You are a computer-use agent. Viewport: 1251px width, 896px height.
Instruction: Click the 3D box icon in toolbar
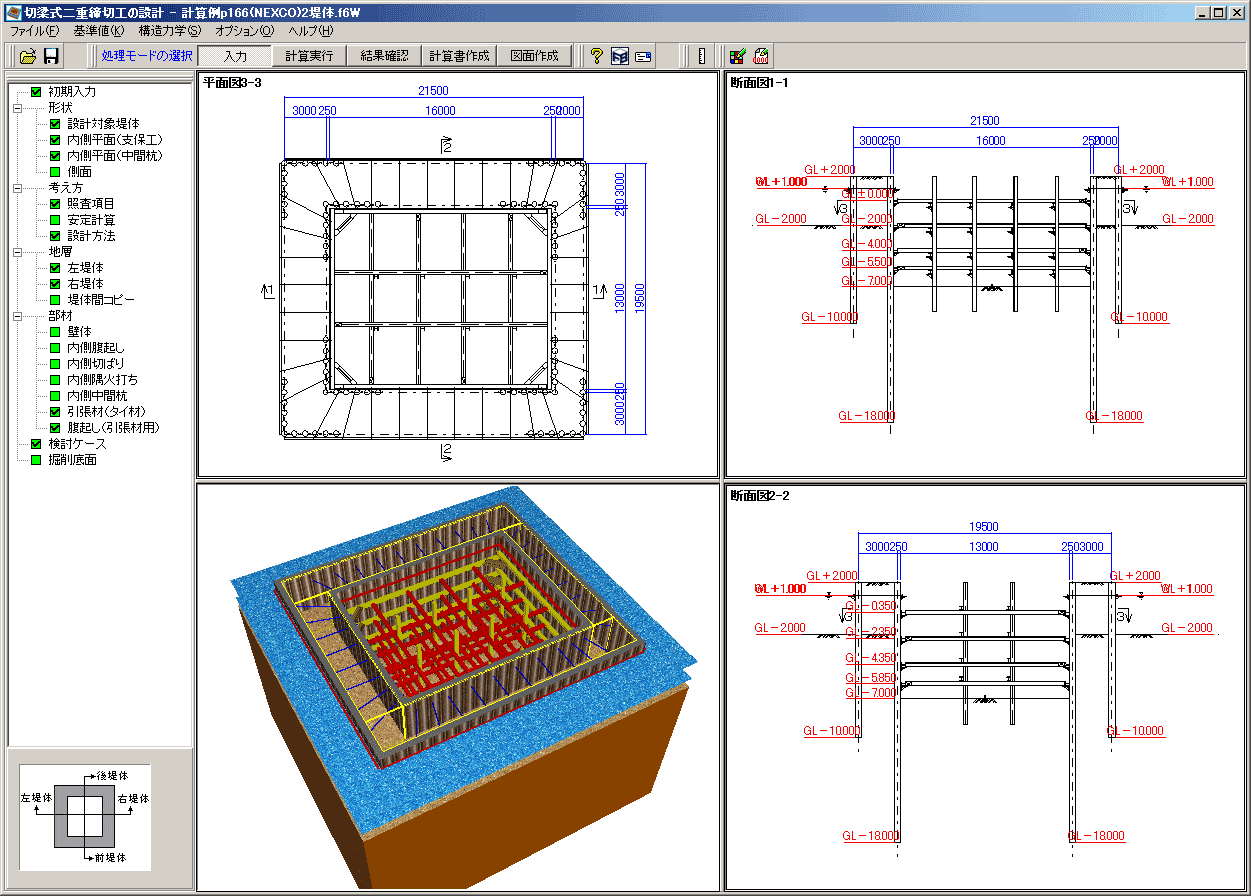pos(620,56)
